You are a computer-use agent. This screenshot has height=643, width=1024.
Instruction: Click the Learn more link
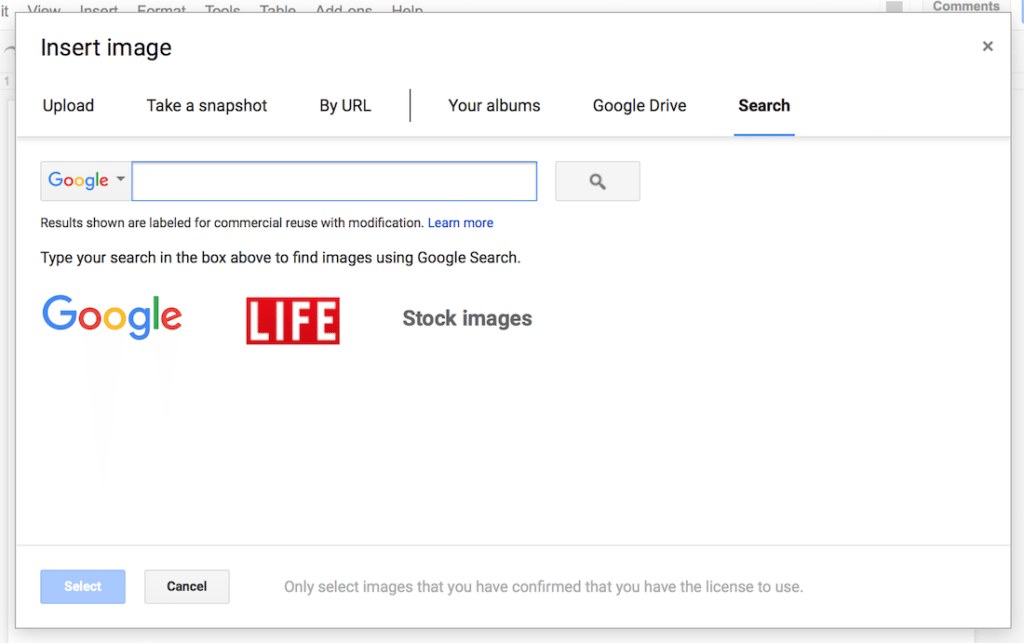[x=460, y=222]
